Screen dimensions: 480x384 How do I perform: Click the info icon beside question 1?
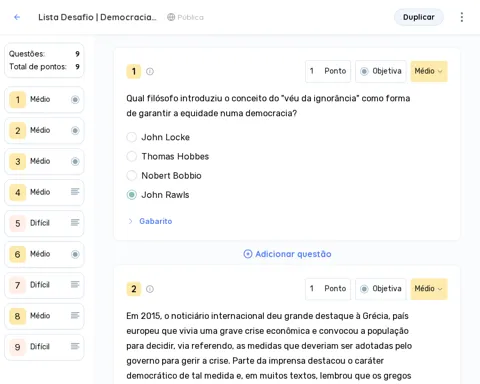(x=150, y=71)
